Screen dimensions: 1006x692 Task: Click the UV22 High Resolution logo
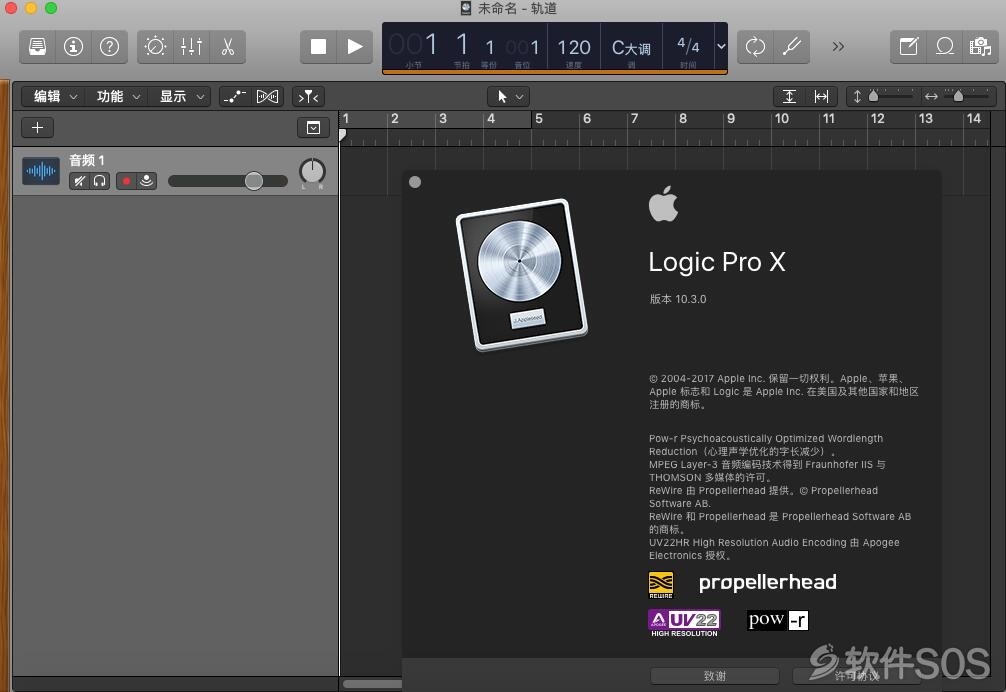[x=684, y=623]
